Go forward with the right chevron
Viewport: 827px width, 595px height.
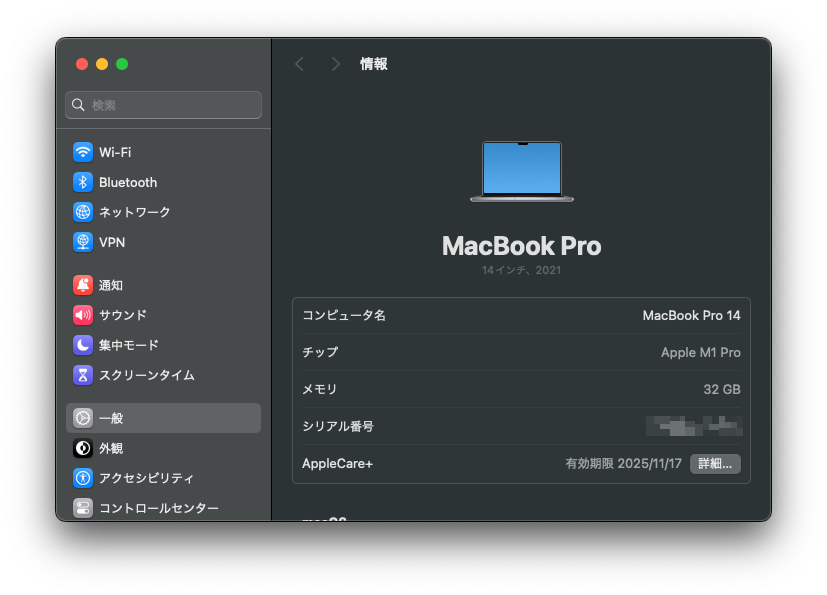coord(335,64)
